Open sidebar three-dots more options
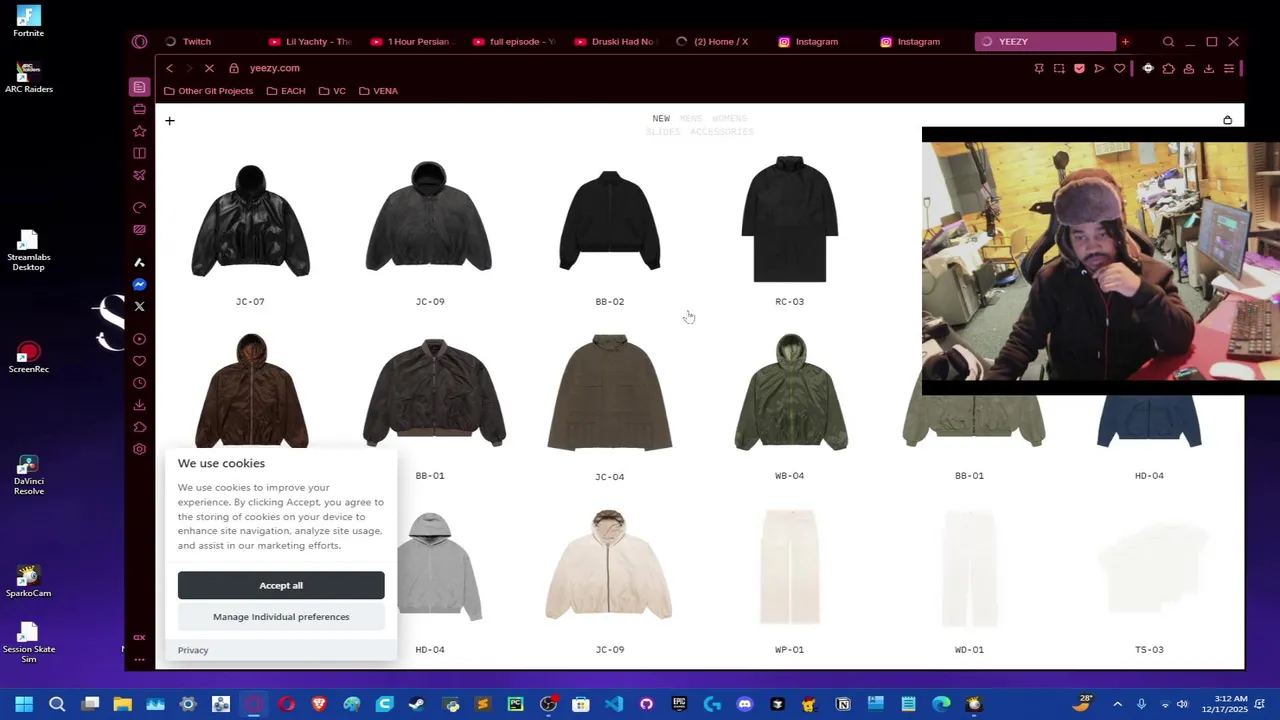1280x720 pixels. click(x=139, y=658)
